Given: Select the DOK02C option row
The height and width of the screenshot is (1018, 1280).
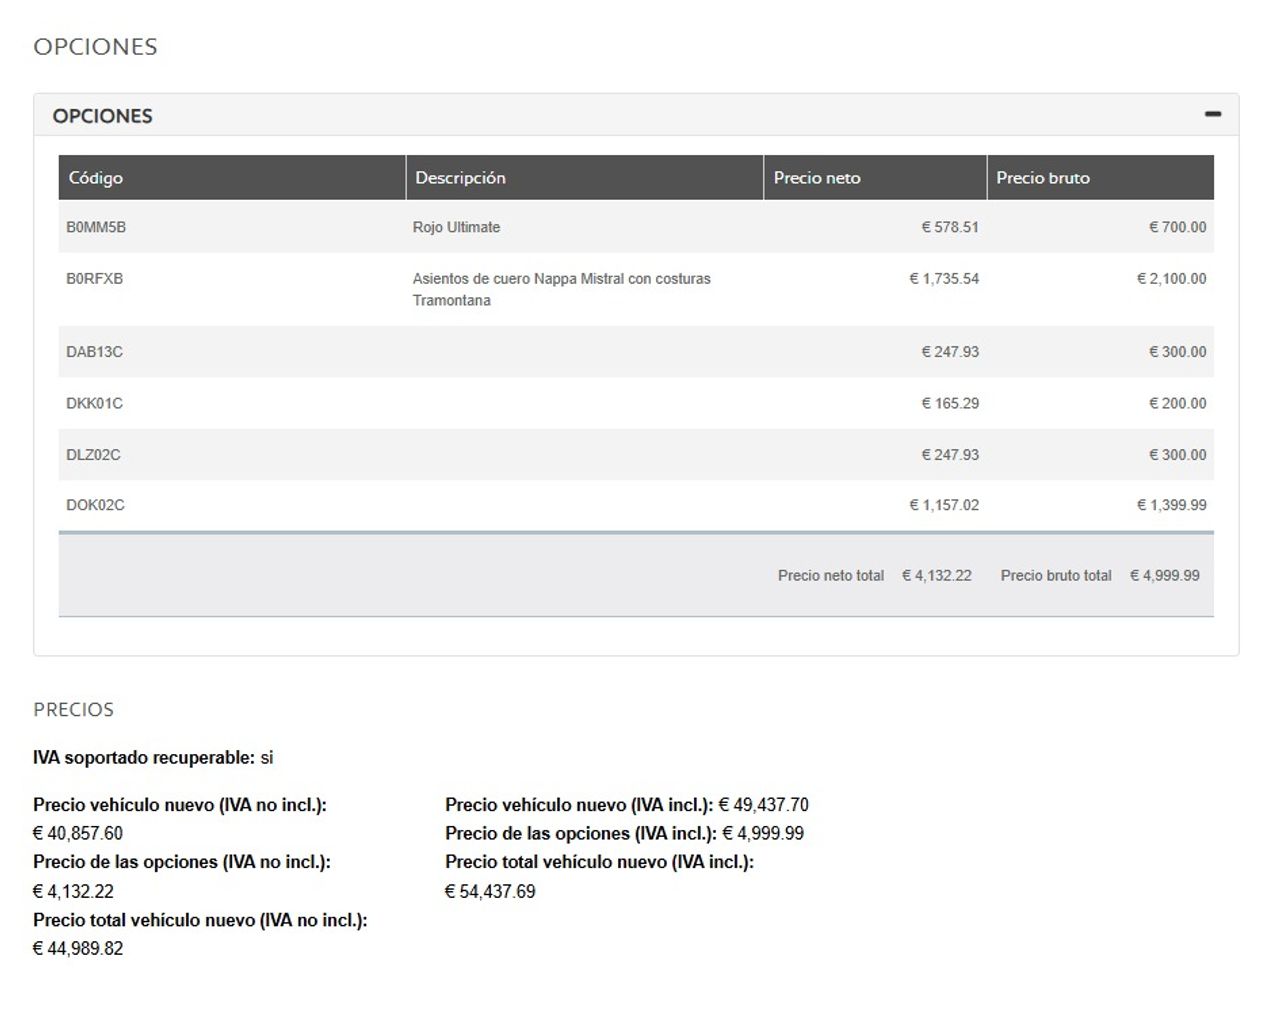Looking at the screenshot, I should (x=636, y=505).
